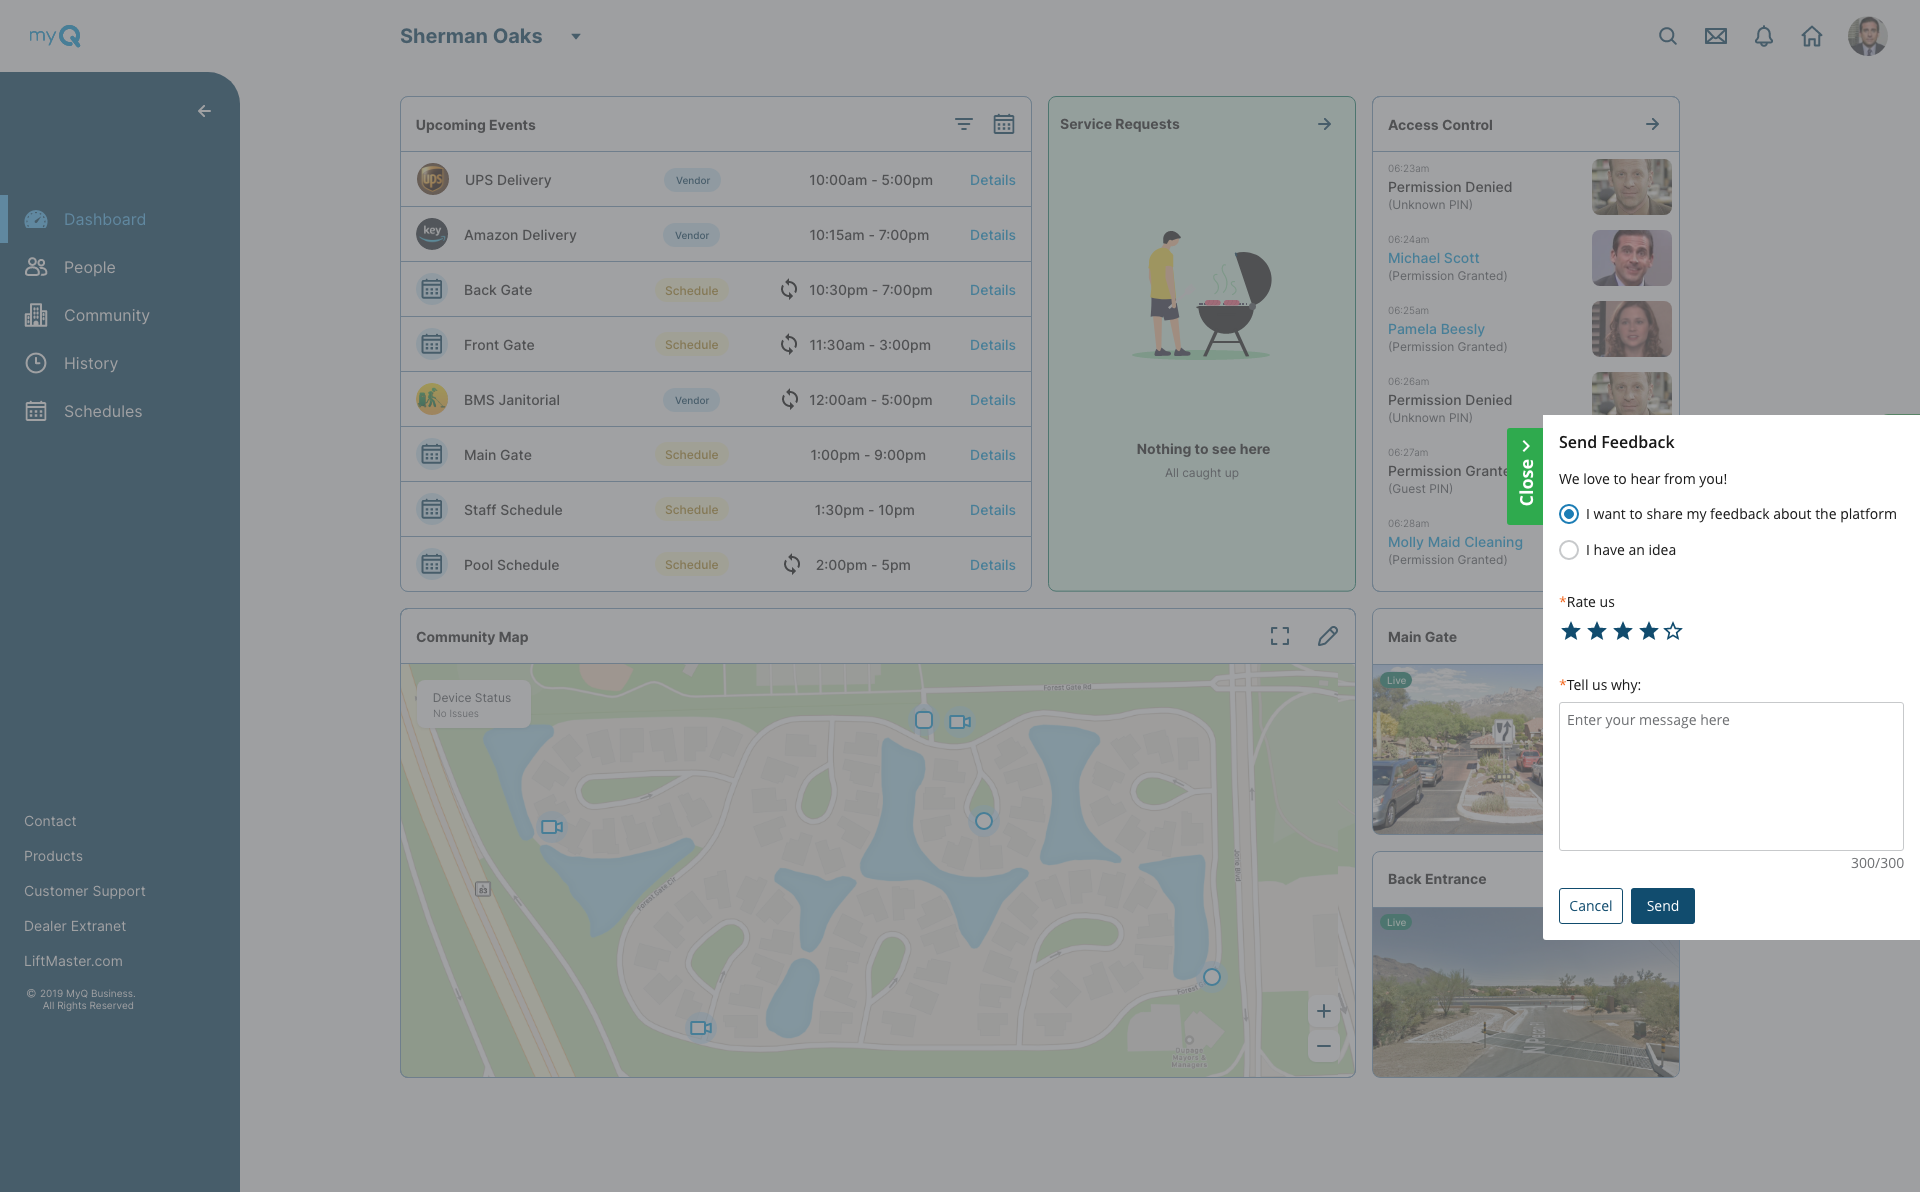This screenshot has width=1920, height=1192.
Task: Edit the Community Map with pencil icon
Action: click(1328, 636)
